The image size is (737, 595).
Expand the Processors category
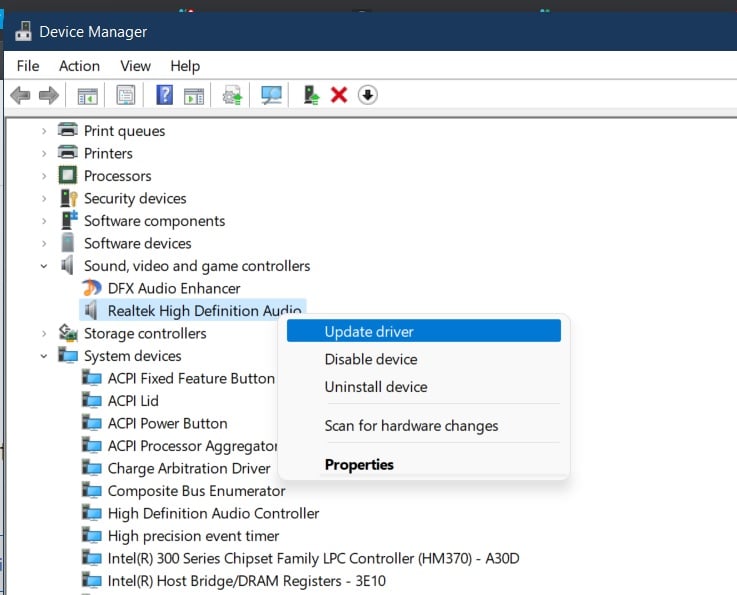click(44, 176)
